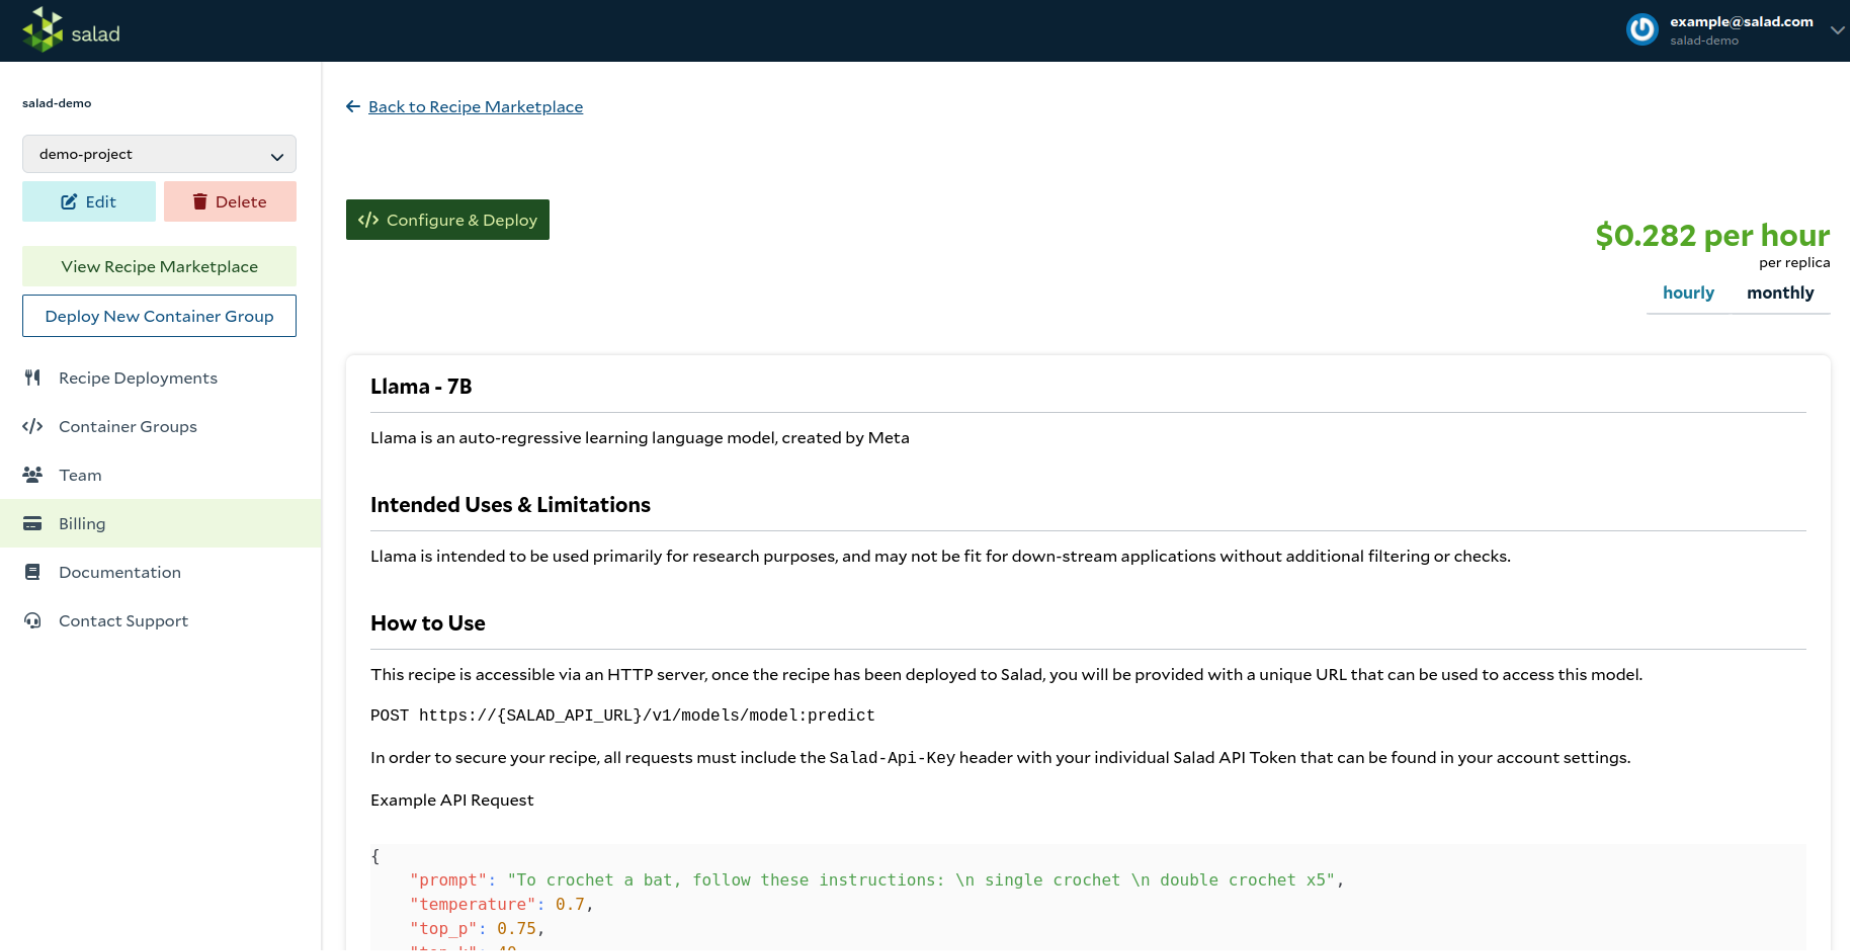
Task: Click the Edit project button
Action: pos(89,202)
